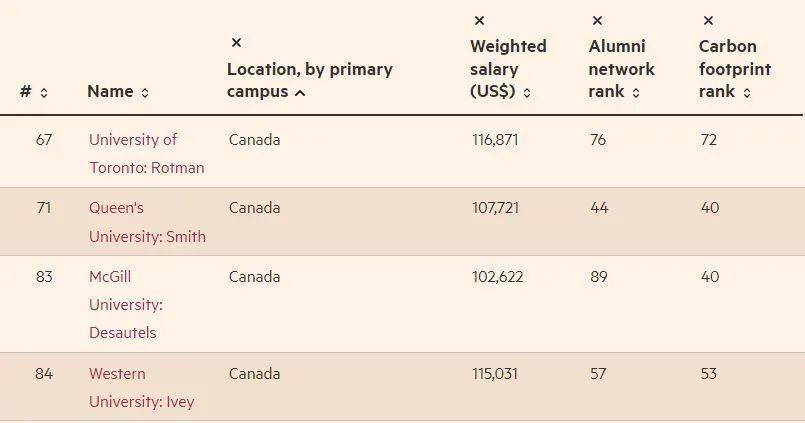This screenshot has height=423, width=805.
Task: Click the Location, by primary campus header
Action: click(x=310, y=81)
